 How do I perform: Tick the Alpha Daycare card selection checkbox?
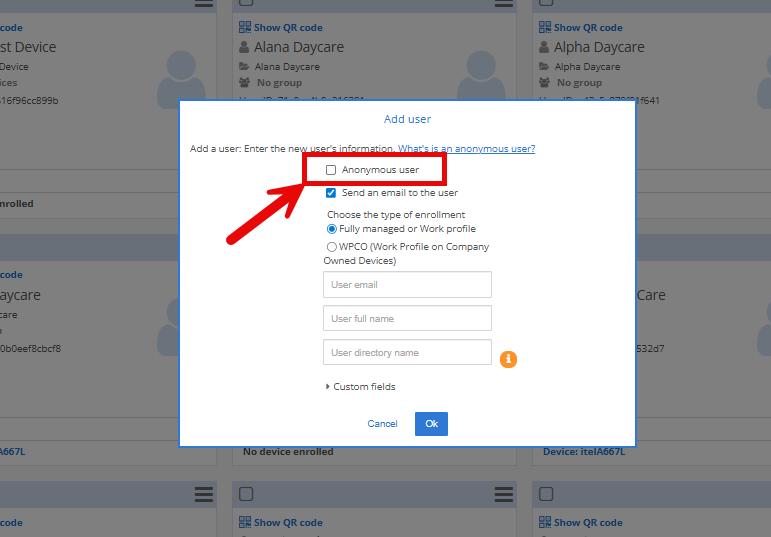[x=546, y=4]
